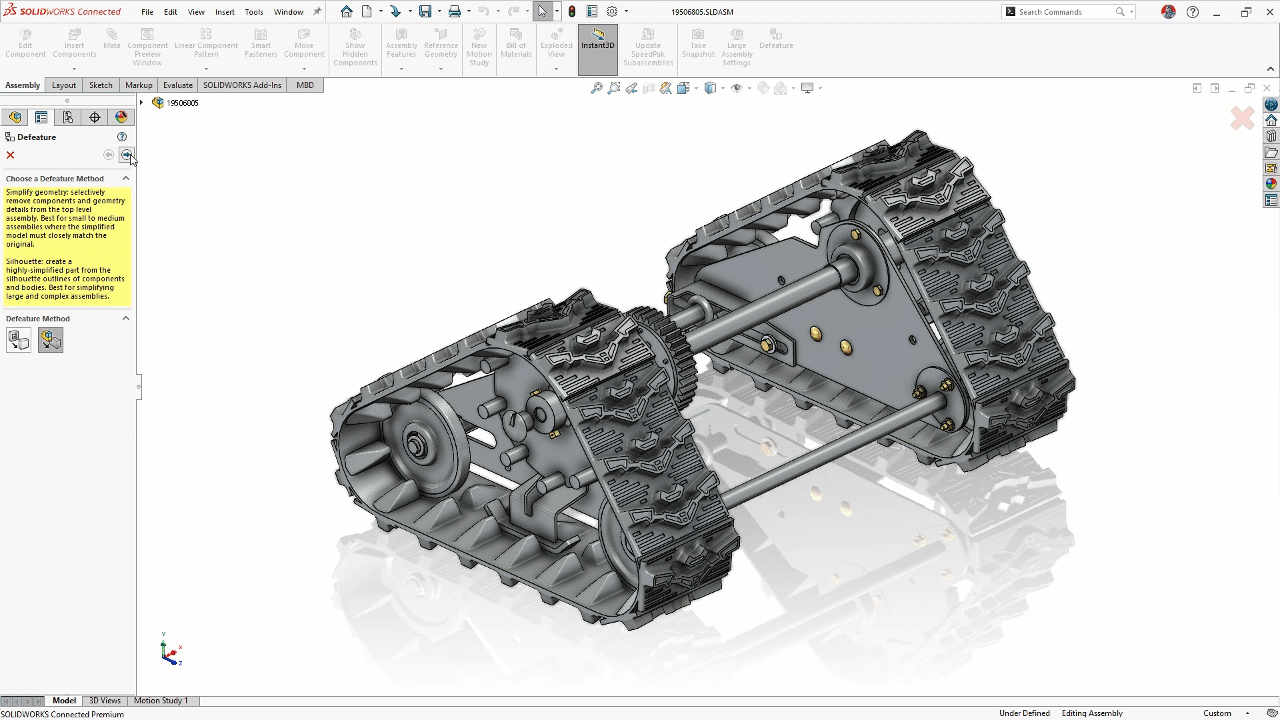The image size is (1280, 720).
Task: Collapse the Defeature Method section
Action: click(126, 319)
